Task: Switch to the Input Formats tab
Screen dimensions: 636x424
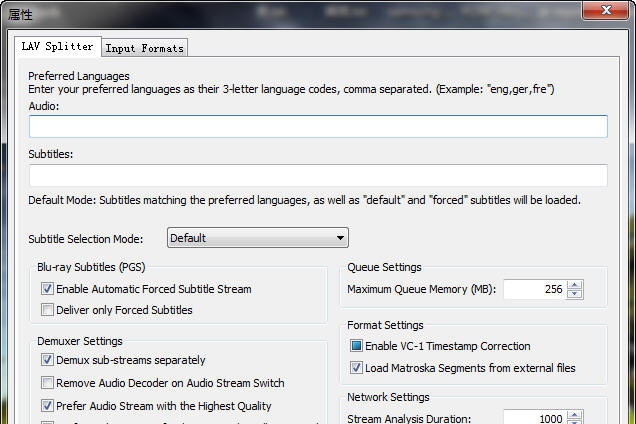Action: coord(144,48)
